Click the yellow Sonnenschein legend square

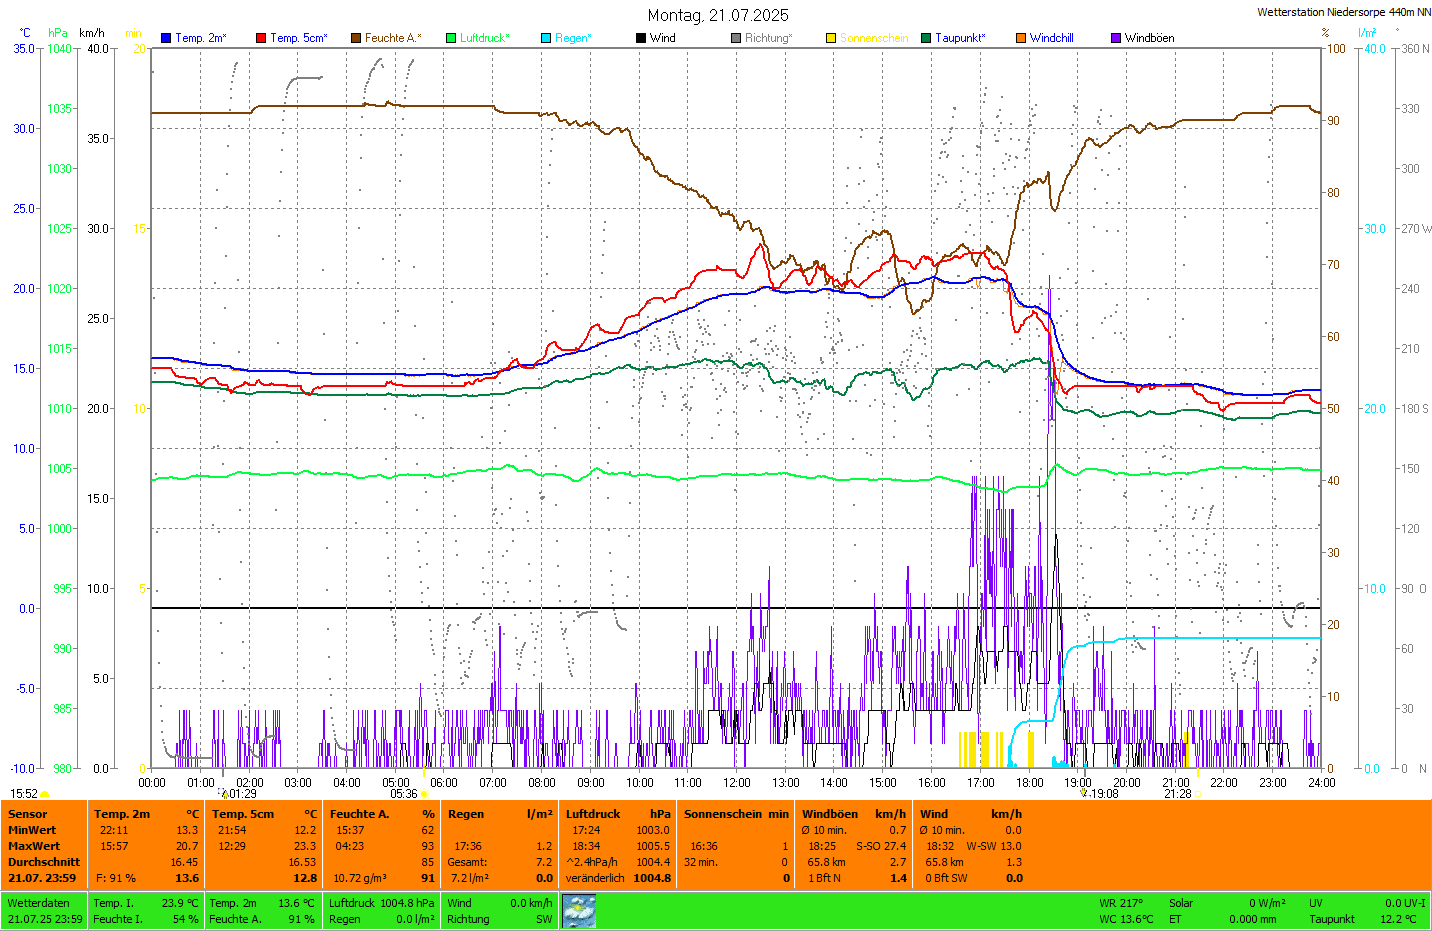coord(831,38)
